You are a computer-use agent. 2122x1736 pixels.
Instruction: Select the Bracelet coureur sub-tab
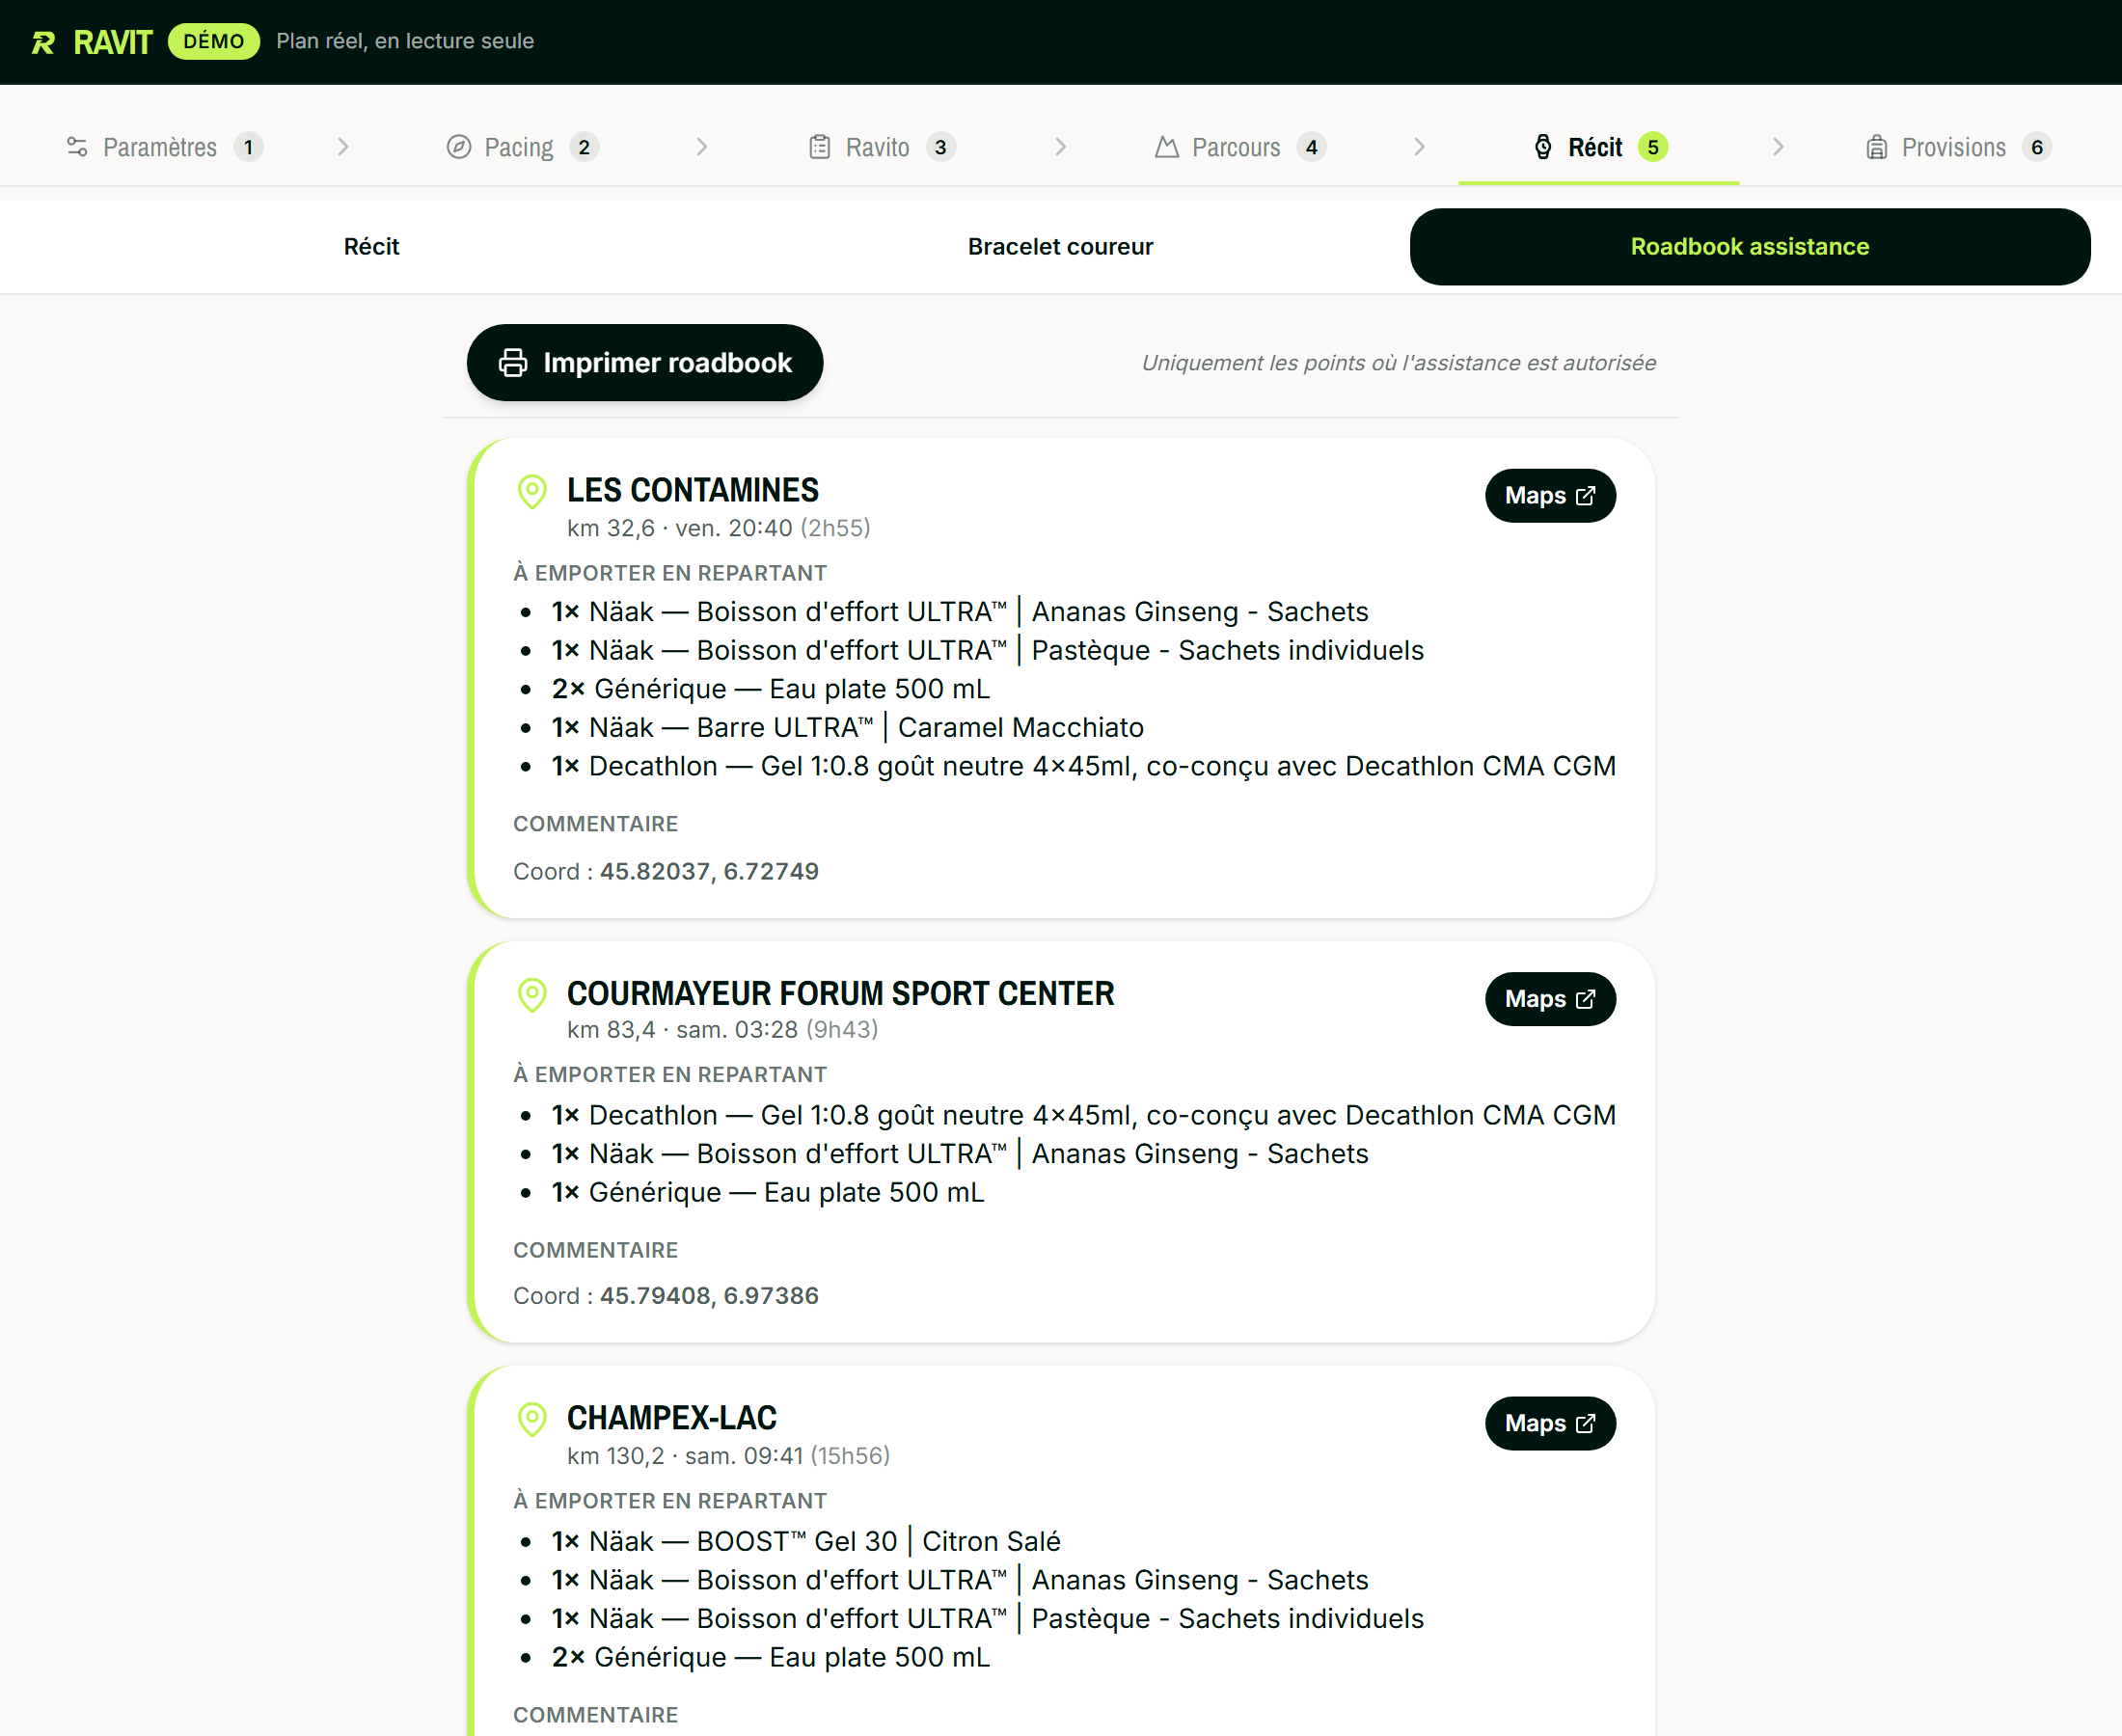pyautogui.click(x=1060, y=247)
